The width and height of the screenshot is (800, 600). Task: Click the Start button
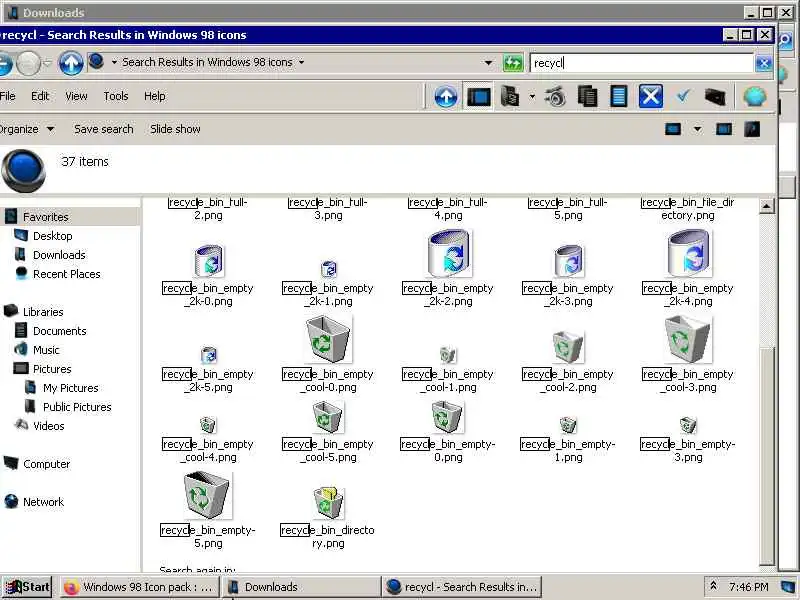click(28, 587)
